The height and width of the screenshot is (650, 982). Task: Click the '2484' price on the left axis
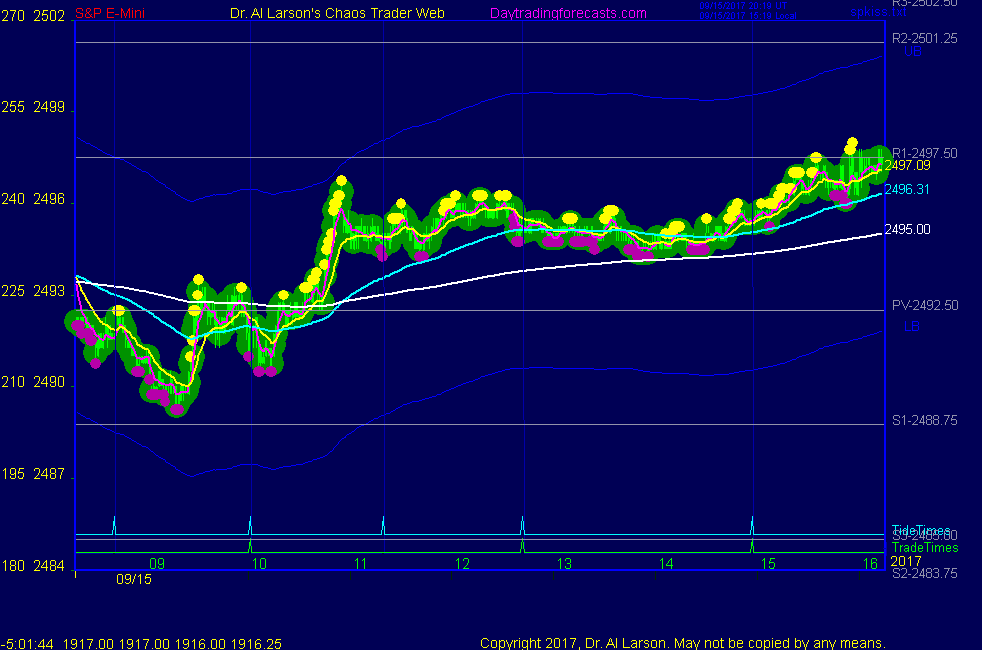click(x=49, y=566)
